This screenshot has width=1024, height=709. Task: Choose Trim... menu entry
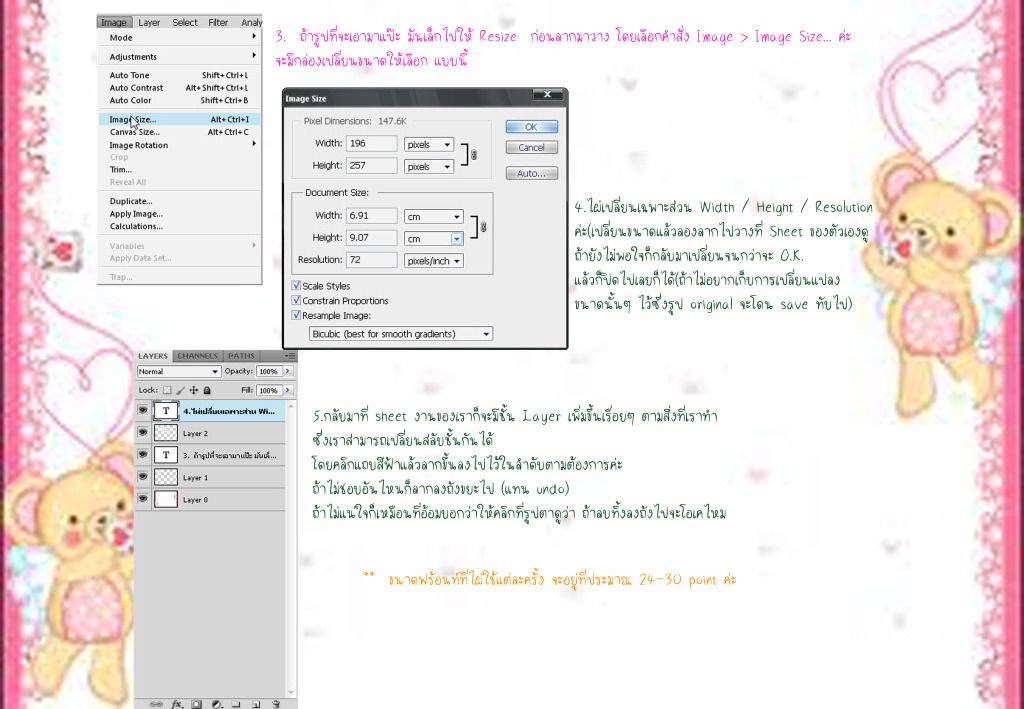[x=180, y=169]
